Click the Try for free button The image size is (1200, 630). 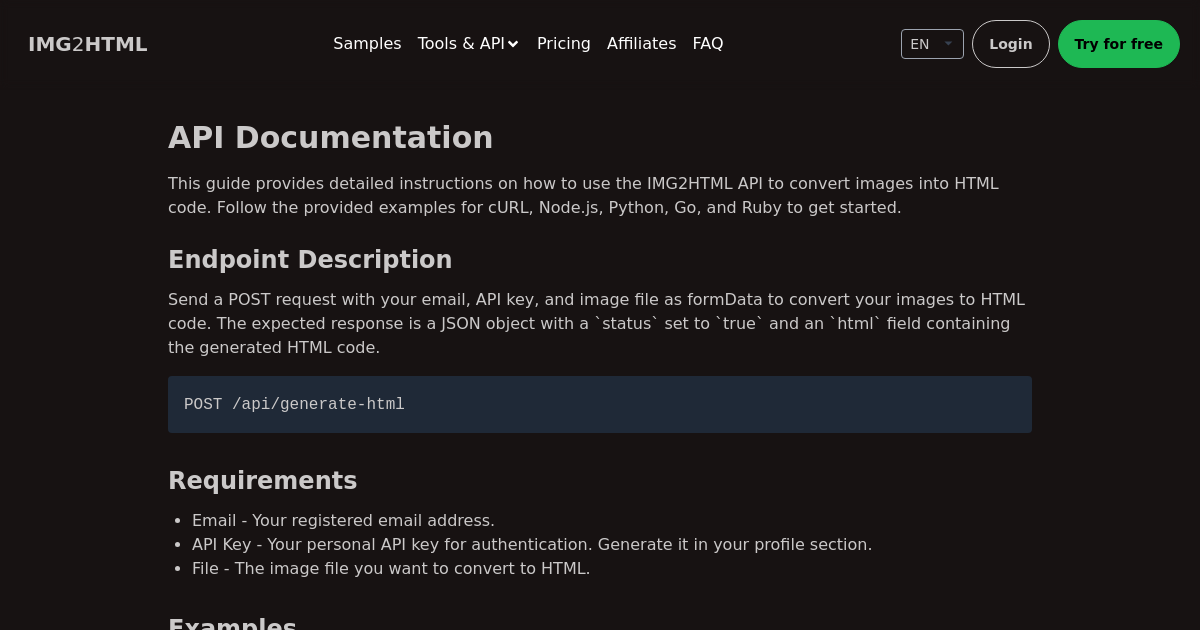tap(1119, 44)
